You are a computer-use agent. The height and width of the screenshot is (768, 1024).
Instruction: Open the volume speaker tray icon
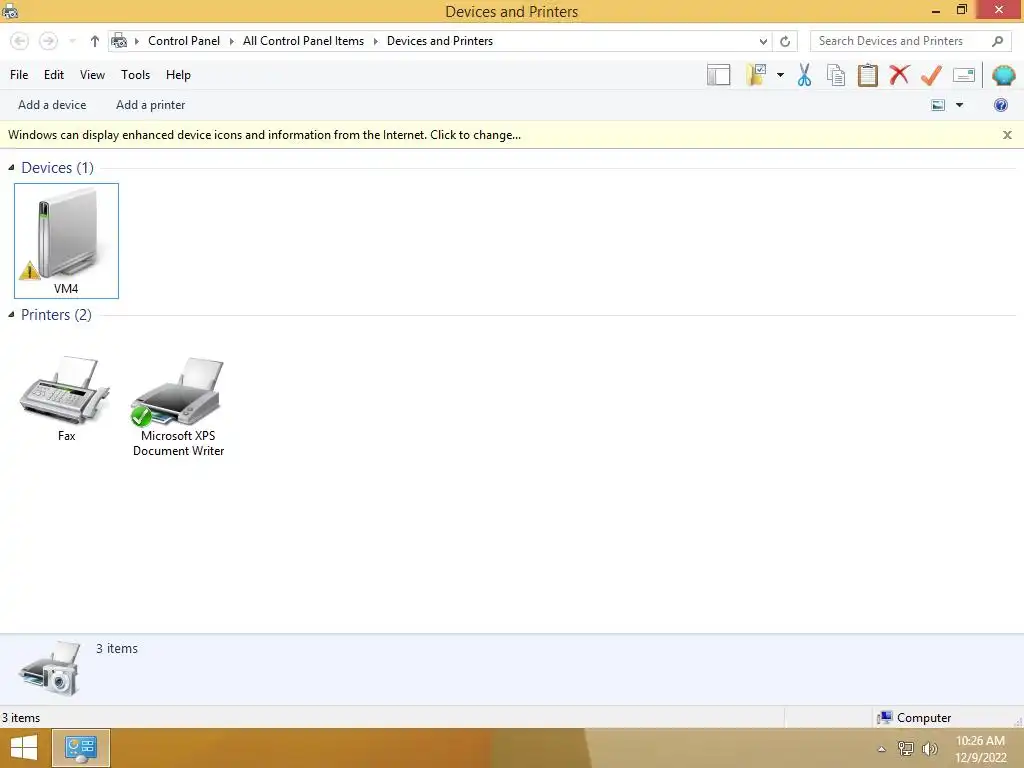coord(929,749)
